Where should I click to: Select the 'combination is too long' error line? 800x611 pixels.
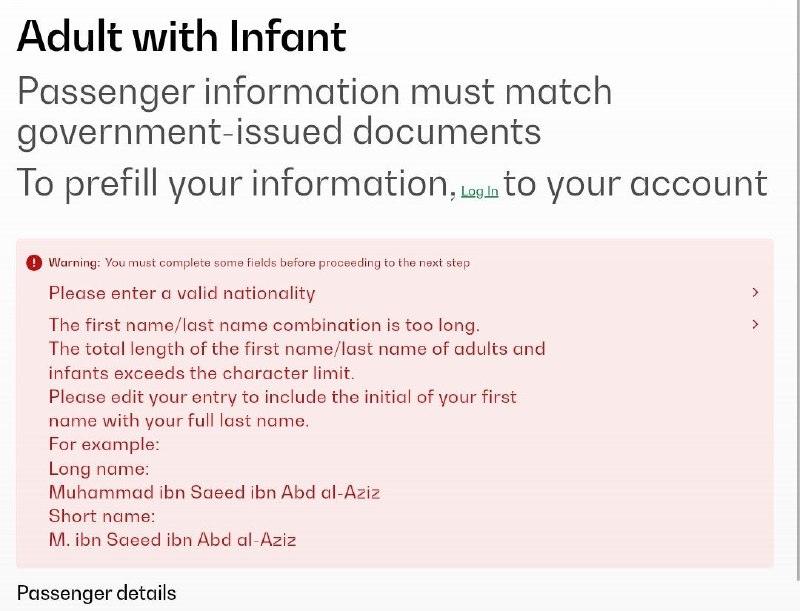pos(264,325)
